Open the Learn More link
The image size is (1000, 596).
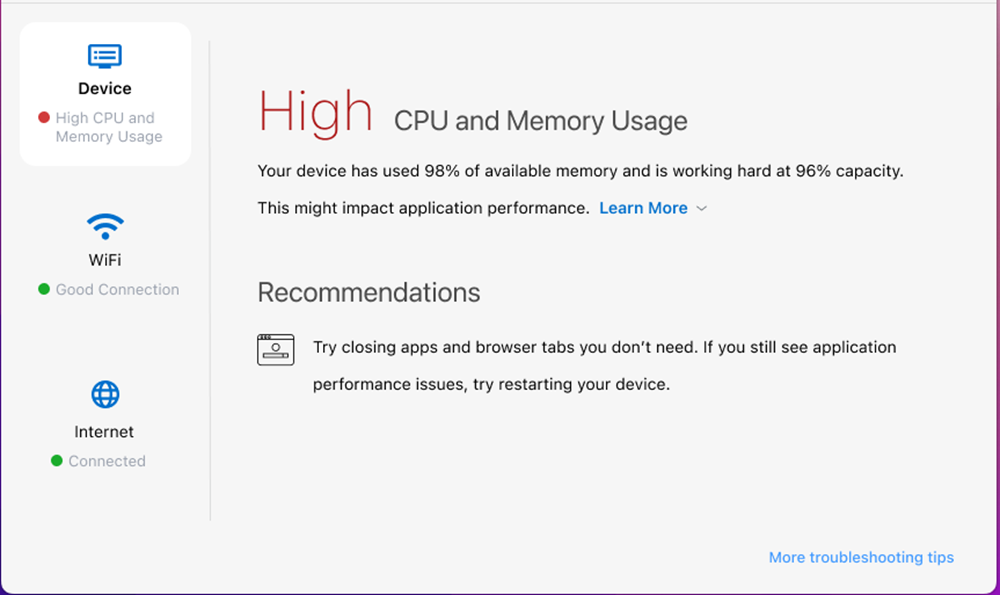point(643,208)
